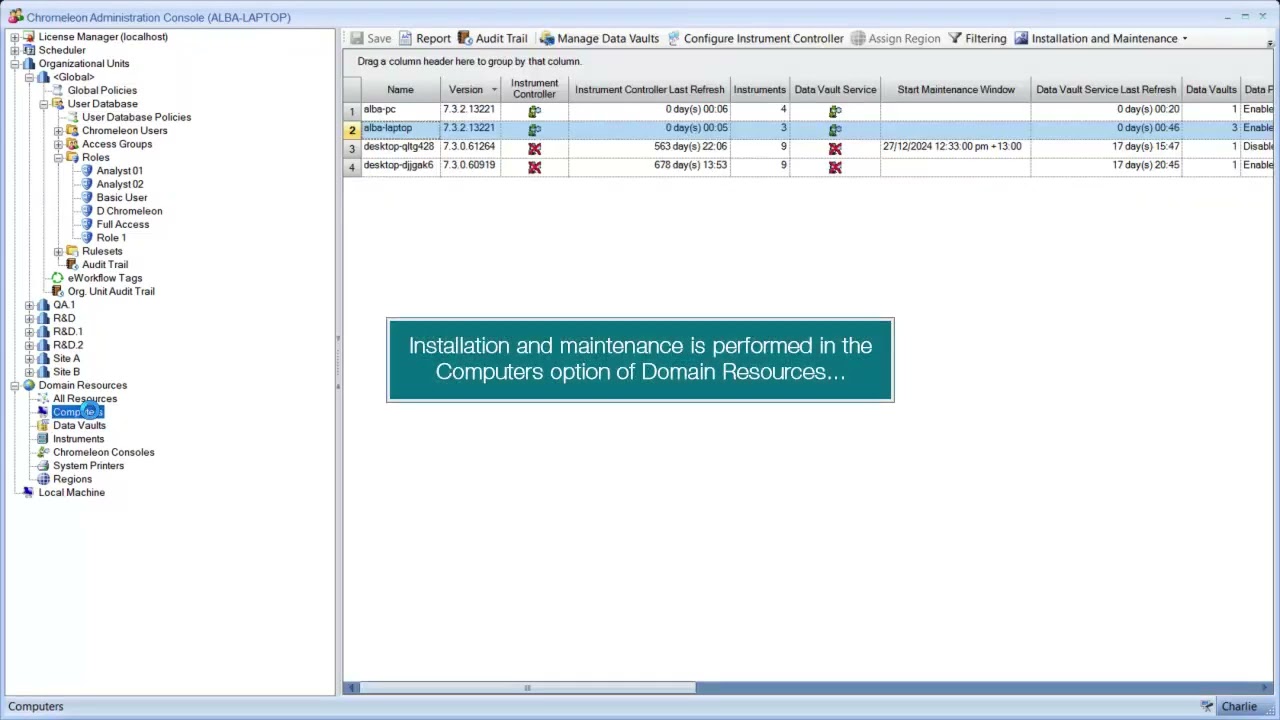This screenshot has width=1280, height=720.
Task: Click the Manage Data Vaults icon
Action: [x=547, y=39]
